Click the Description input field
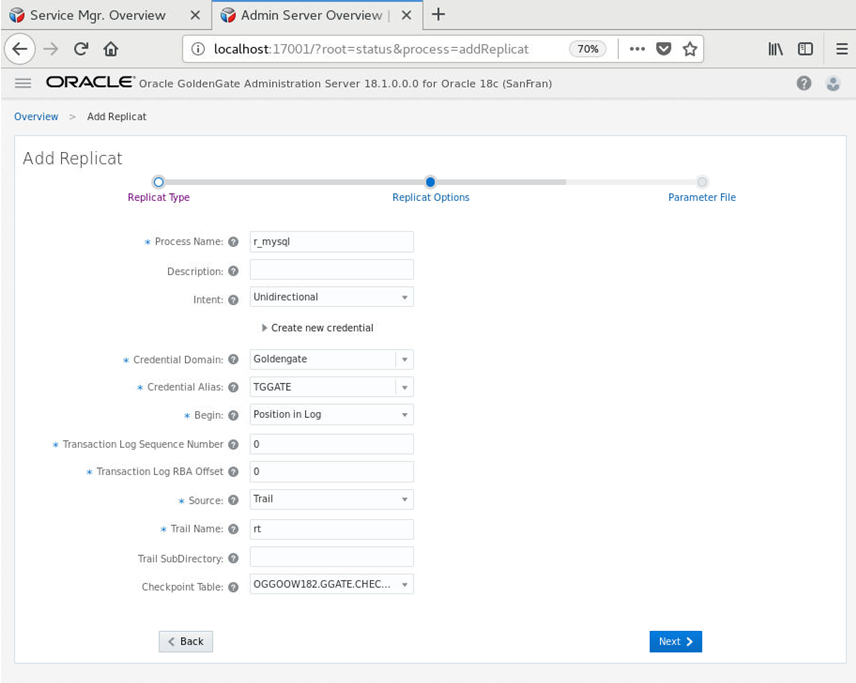The height and width of the screenshot is (683, 856). tap(331, 270)
